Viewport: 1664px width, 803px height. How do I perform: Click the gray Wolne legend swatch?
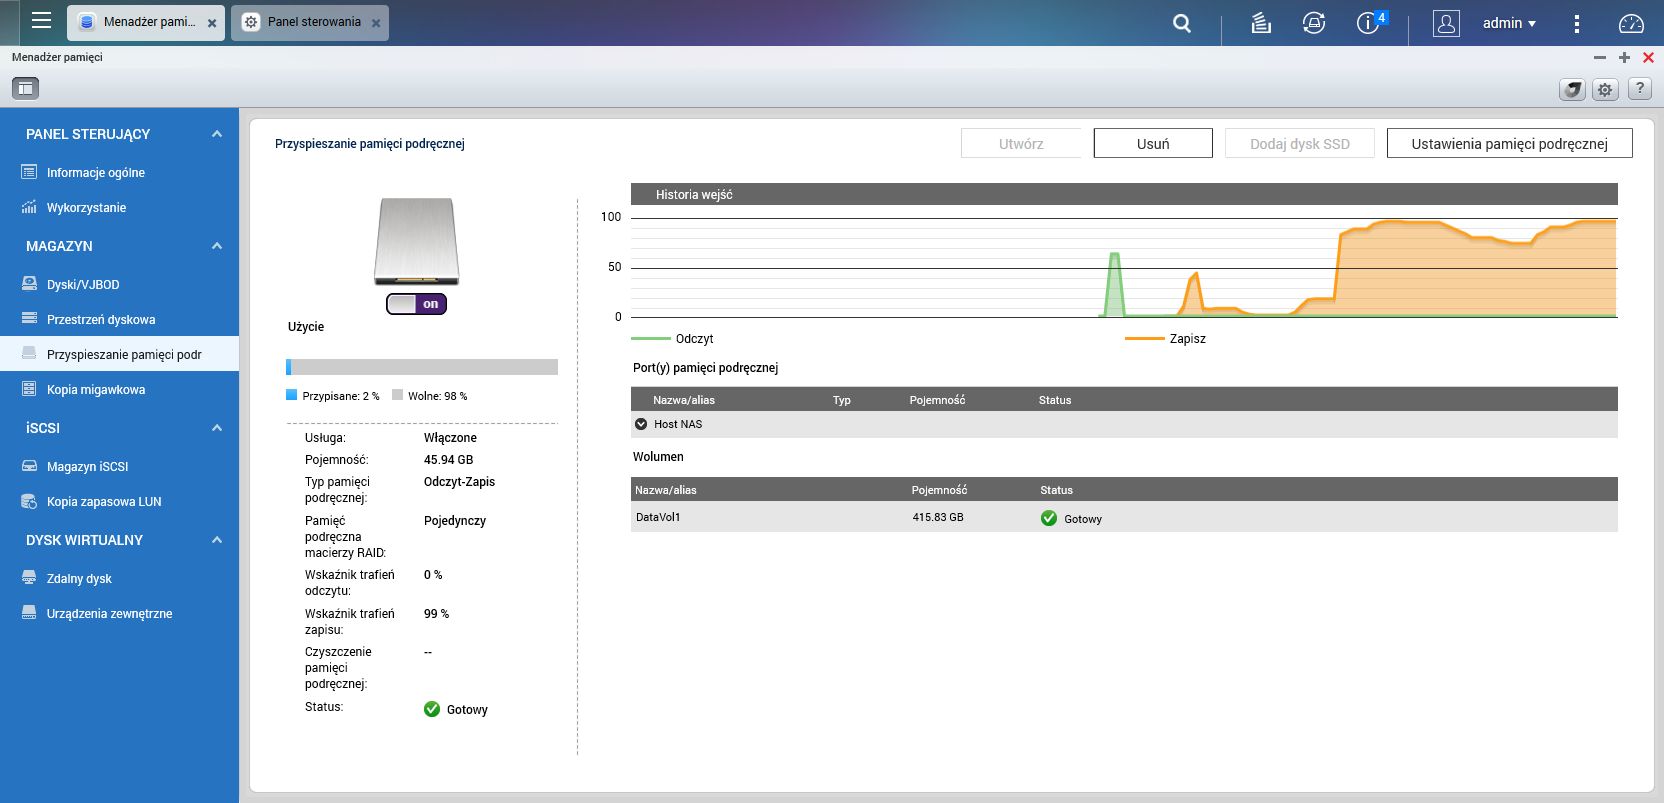(397, 395)
